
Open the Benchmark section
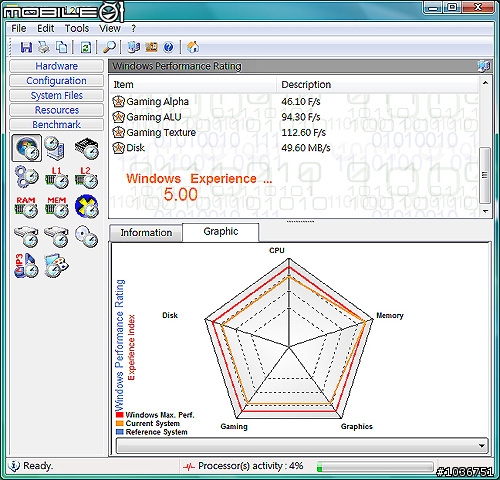click(57, 125)
